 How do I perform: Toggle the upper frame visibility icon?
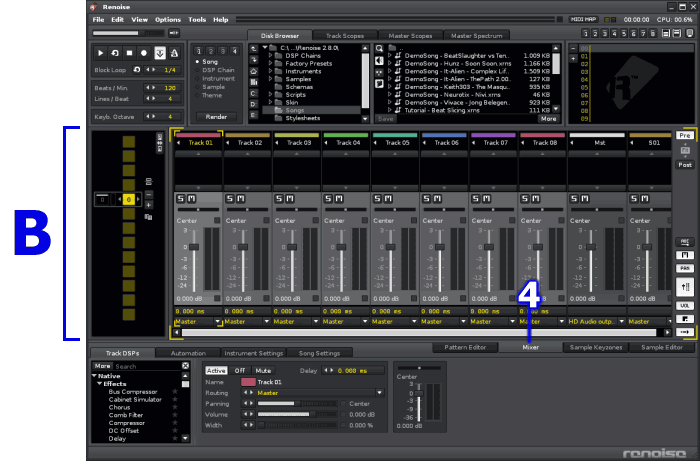click(x=666, y=33)
